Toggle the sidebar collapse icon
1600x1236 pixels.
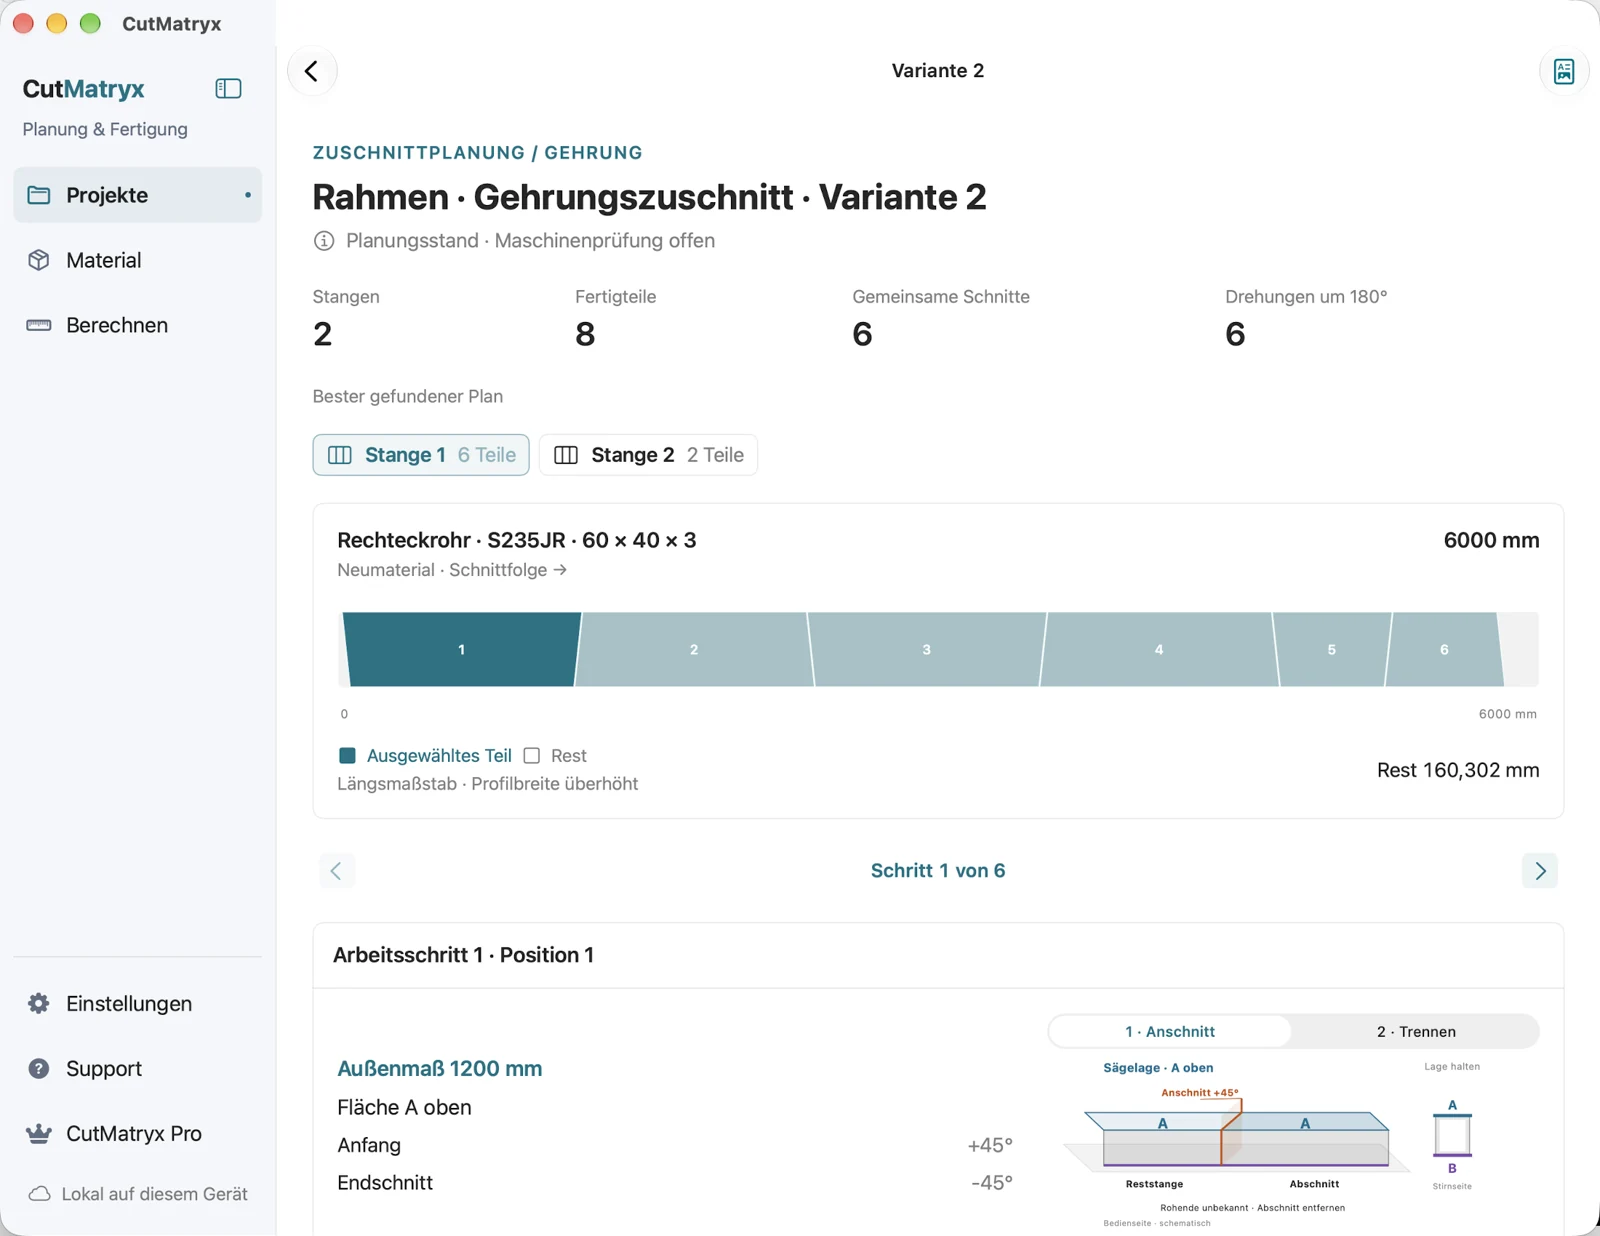pyautogui.click(x=228, y=88)
